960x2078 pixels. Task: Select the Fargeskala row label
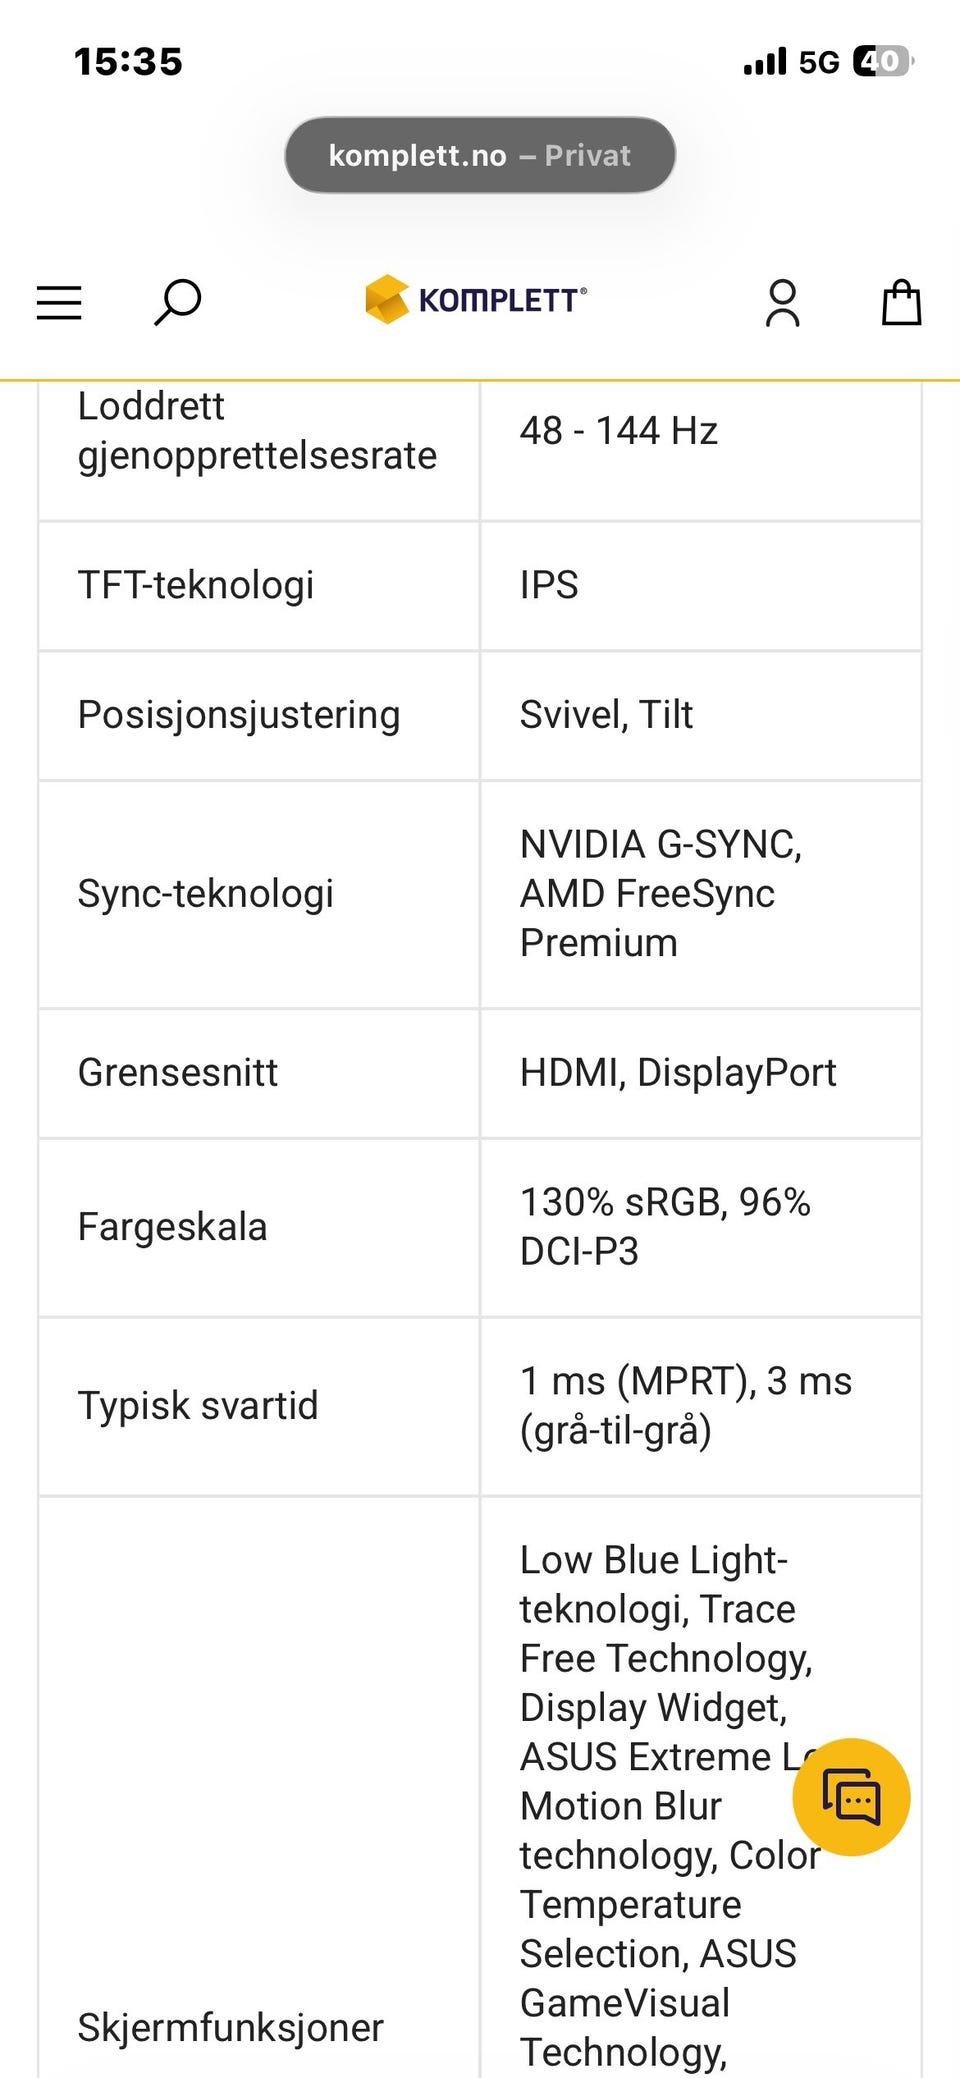click(172, 1226)
